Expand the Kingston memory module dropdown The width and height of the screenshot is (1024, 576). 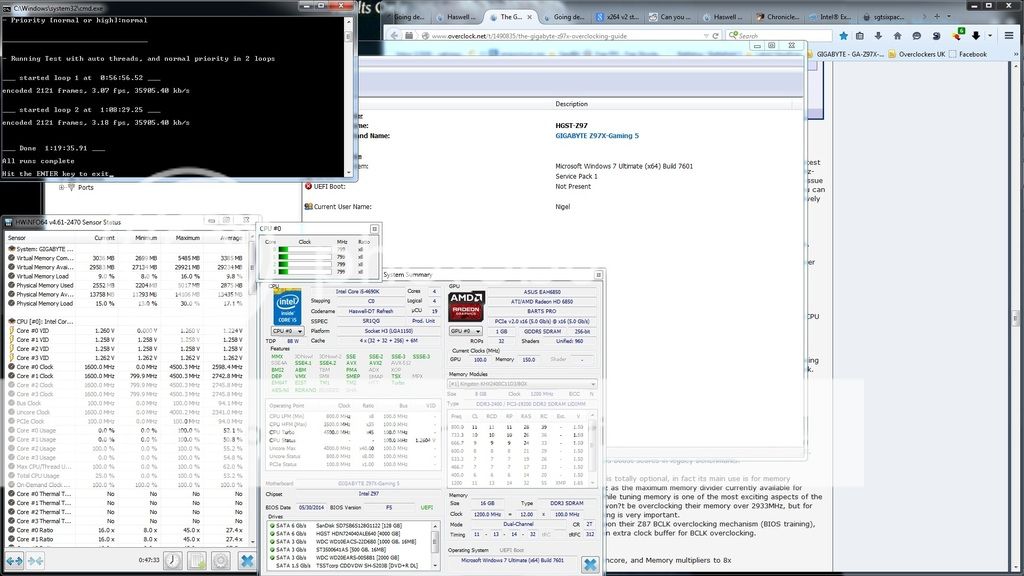point(593,383)
